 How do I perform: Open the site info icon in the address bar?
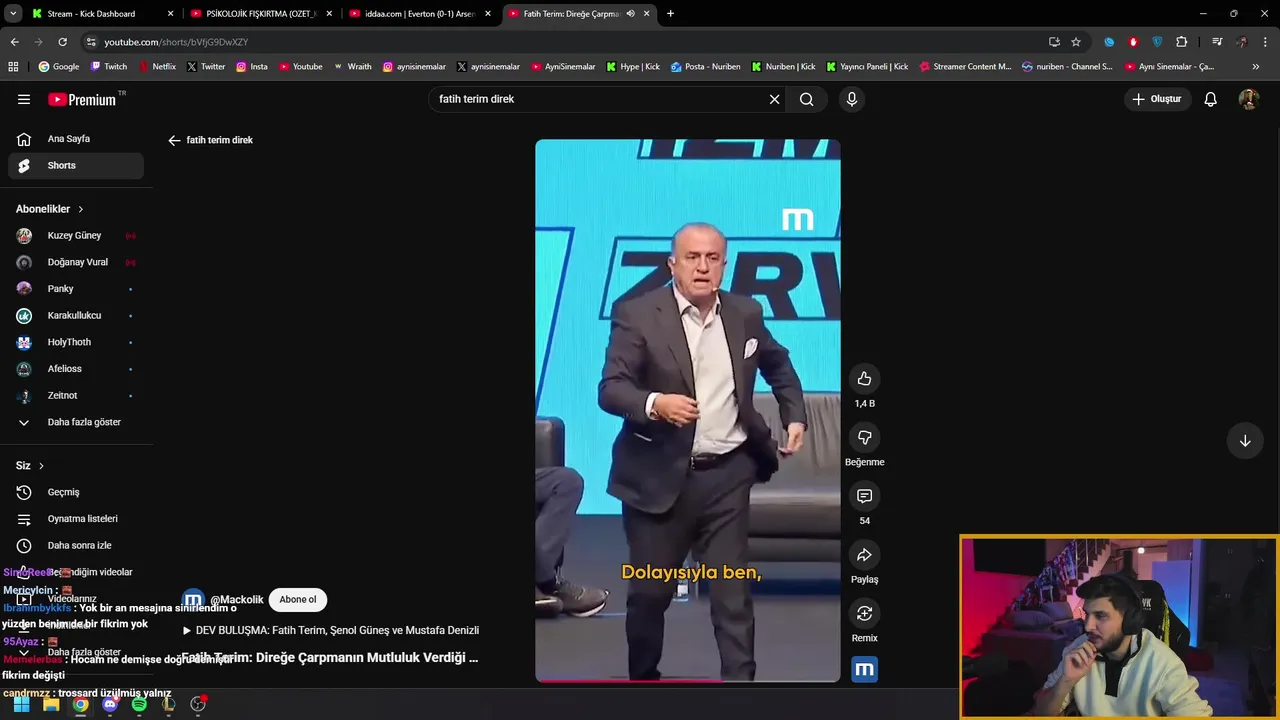click(x=91, y=42)
